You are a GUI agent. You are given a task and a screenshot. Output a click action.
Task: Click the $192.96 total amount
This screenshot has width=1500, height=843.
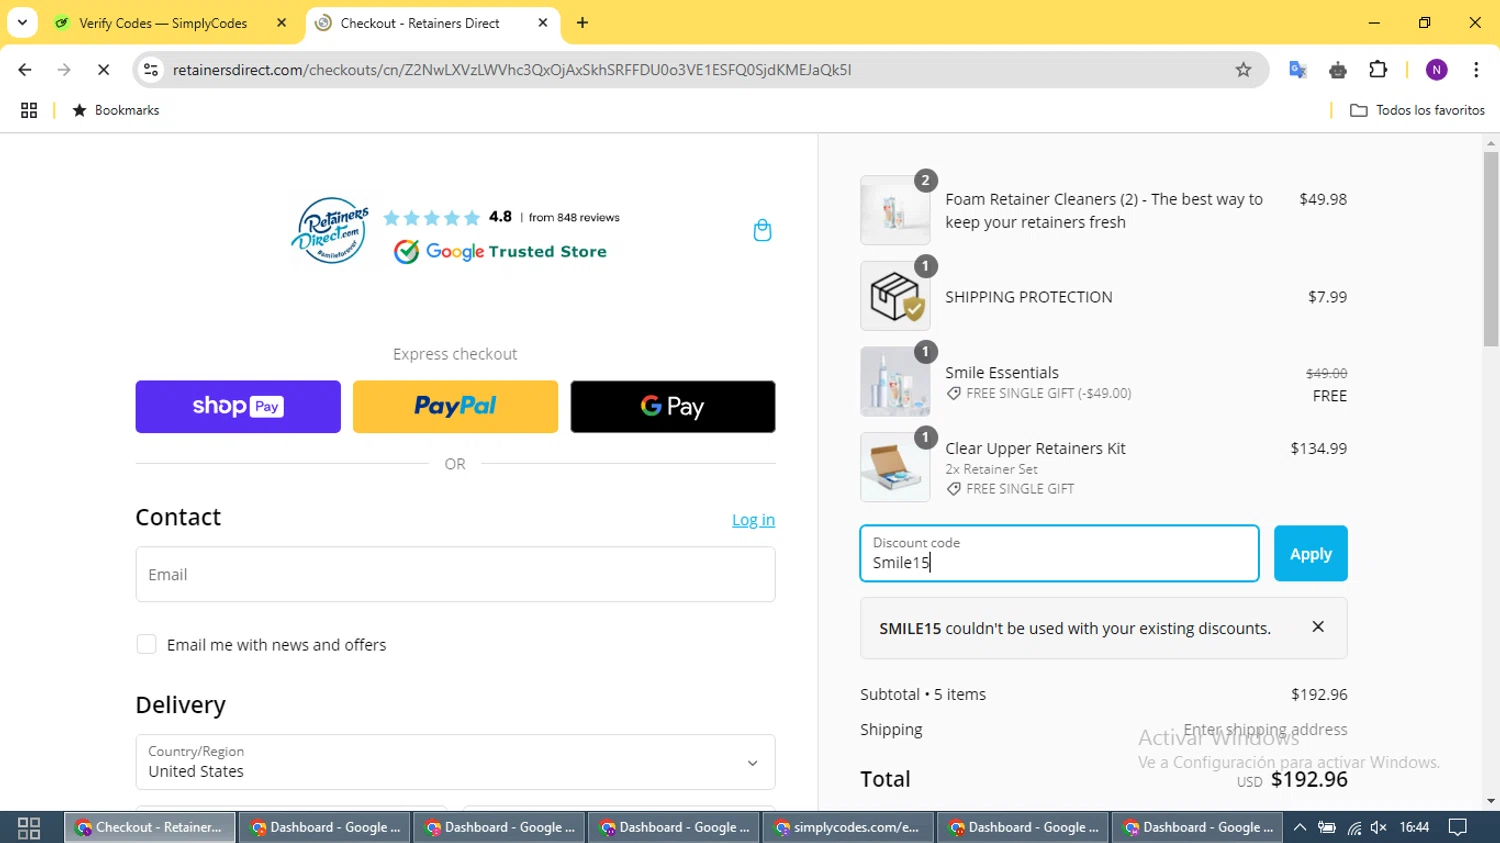coord(1309,779)
